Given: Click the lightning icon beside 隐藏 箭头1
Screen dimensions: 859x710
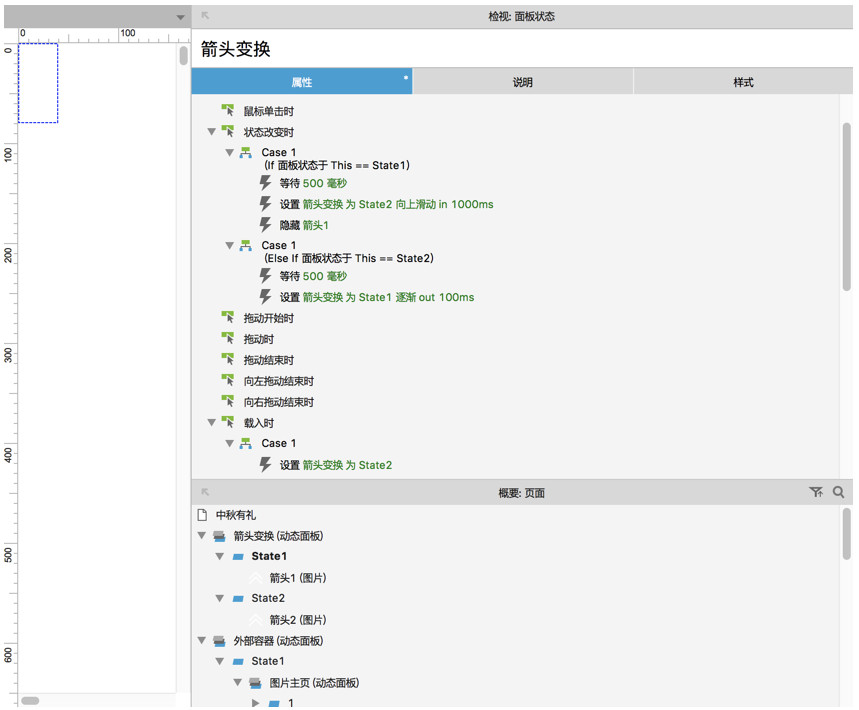Looking at the screenshot, I should coord(266,225).
